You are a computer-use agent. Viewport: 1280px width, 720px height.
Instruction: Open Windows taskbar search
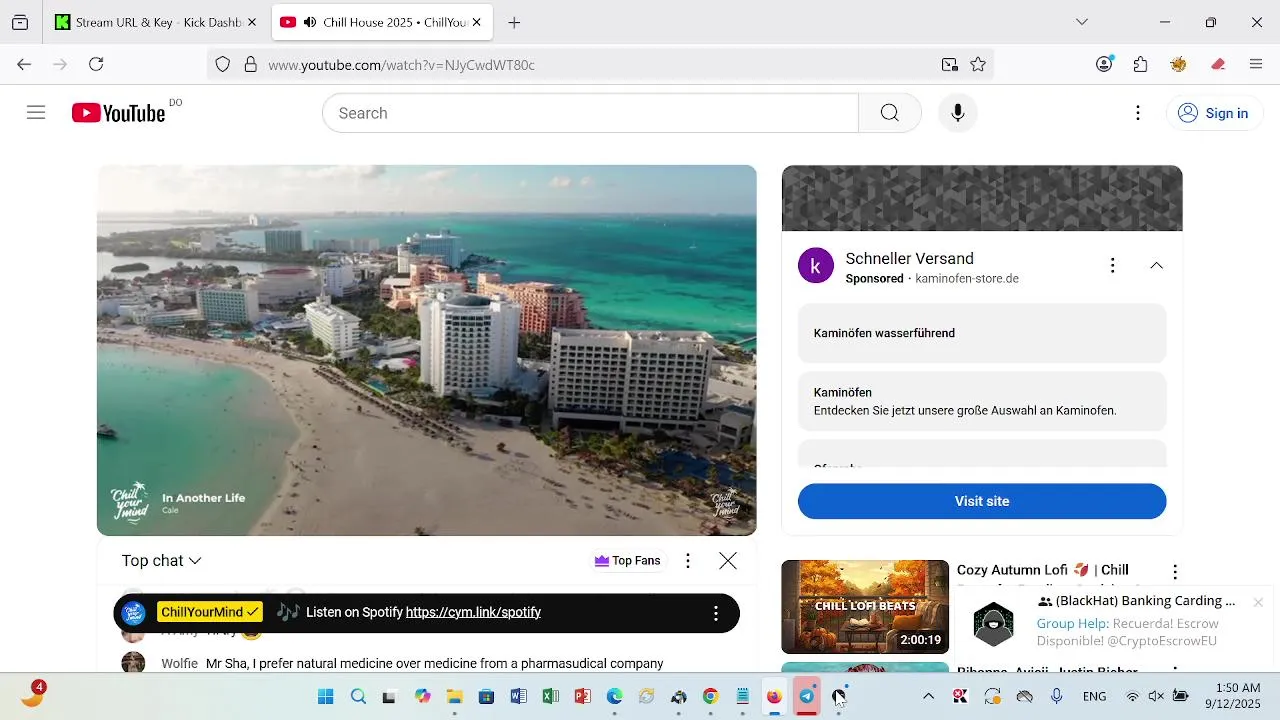pyautogui.click(x=358, y=696)
